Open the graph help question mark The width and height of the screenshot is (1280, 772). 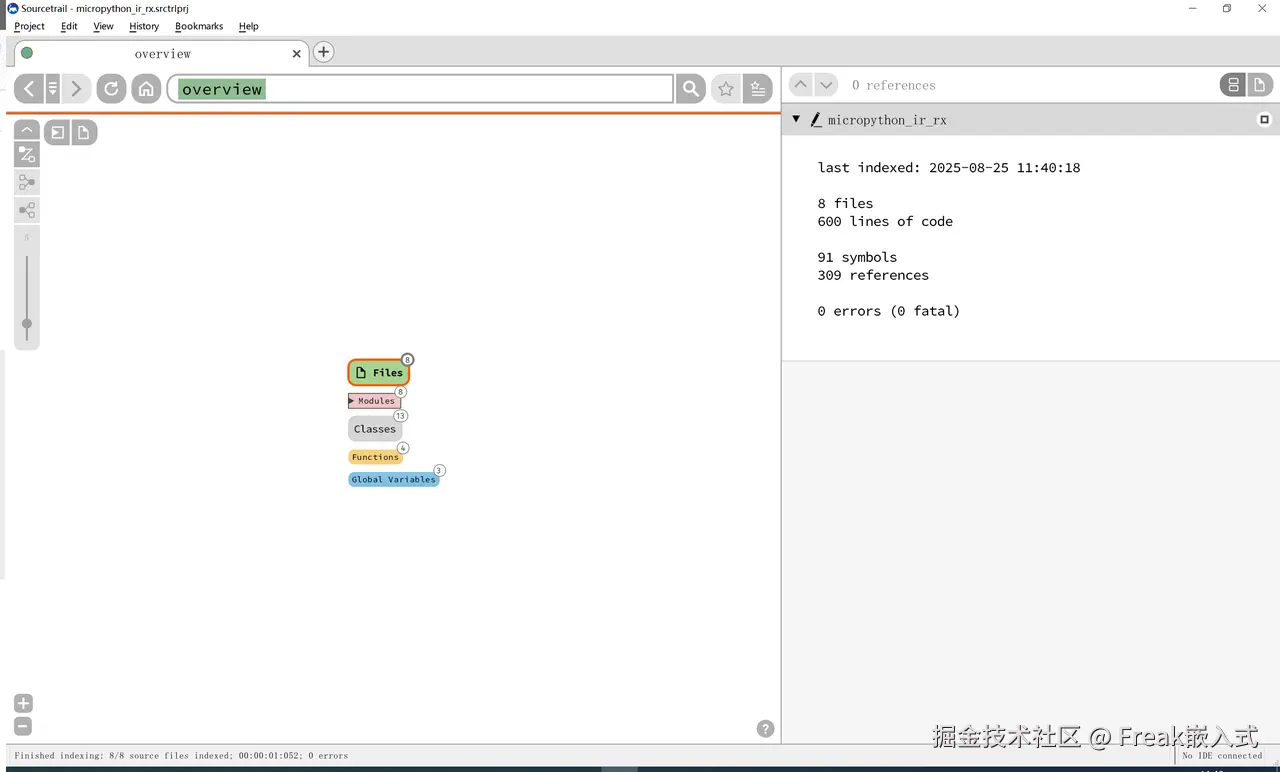coord(765,729)
